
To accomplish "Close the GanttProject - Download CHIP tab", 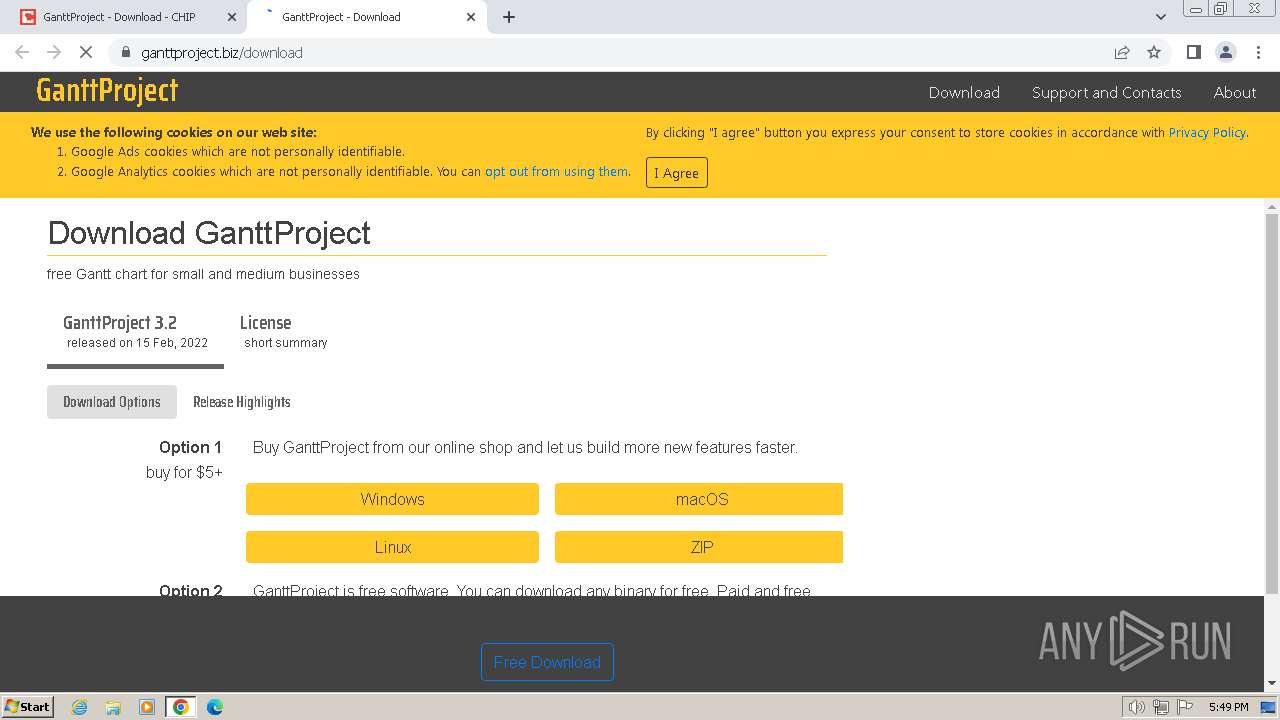I will point(232,17).
